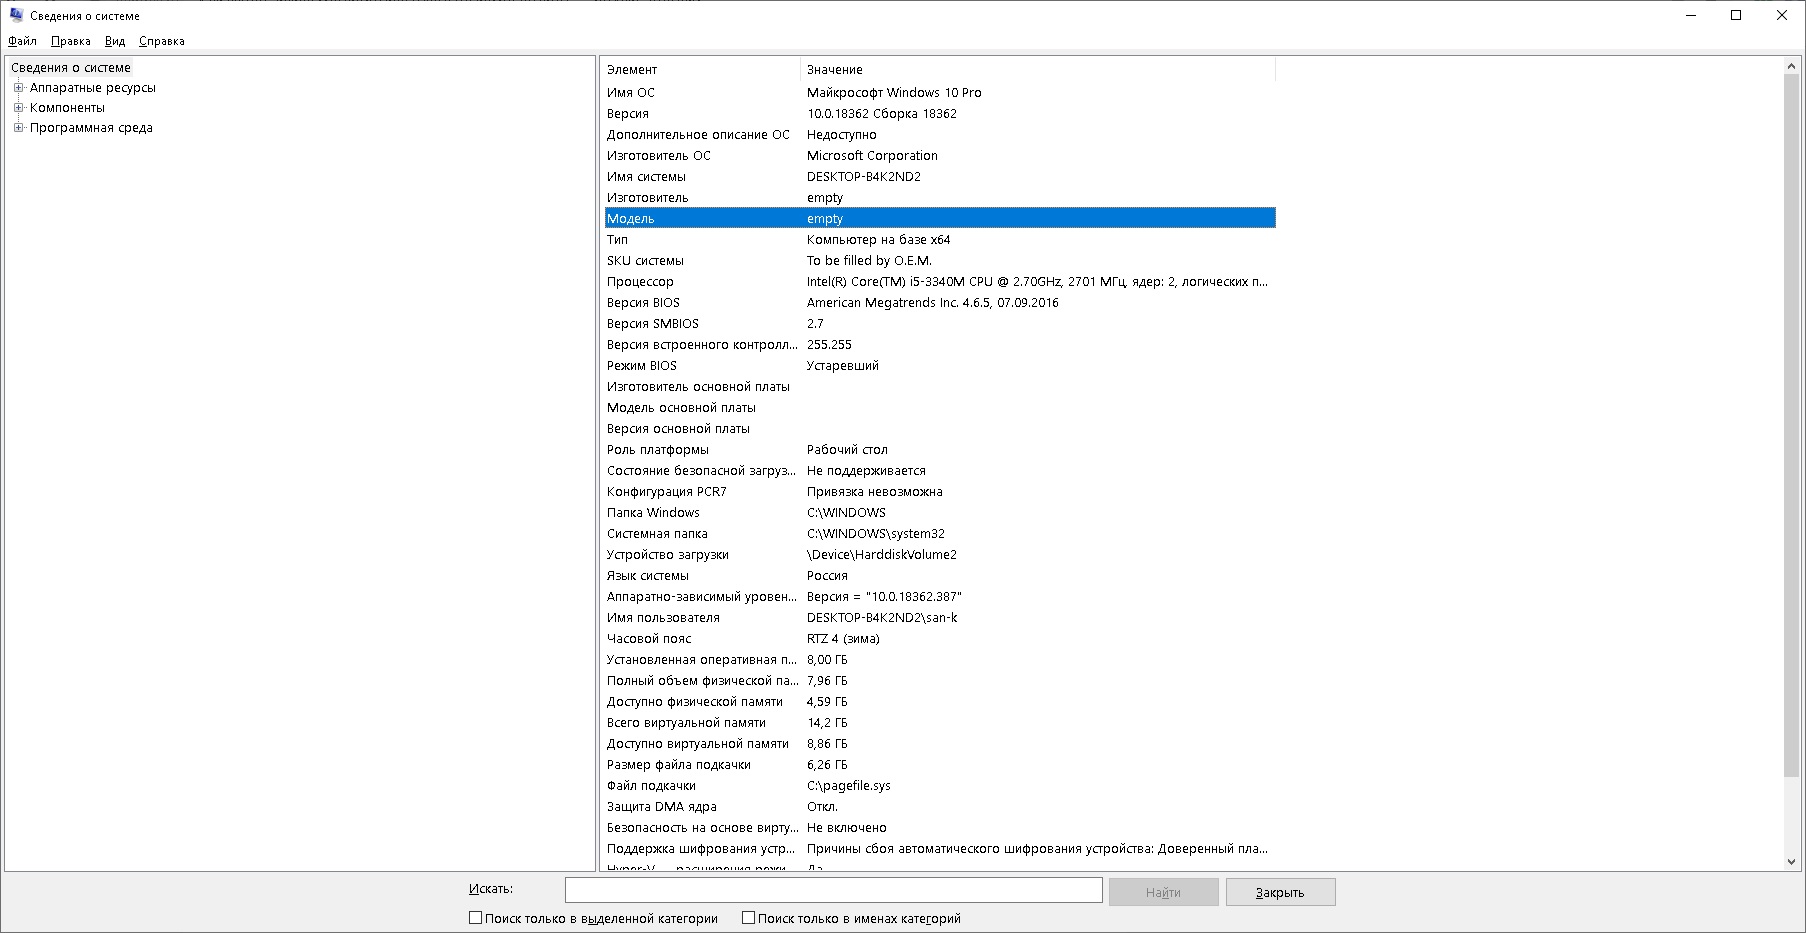Screen dimensions: 1806x933
Task: Click the vertical scrollbar thumb in details pane
Action: coord(1791,425)
